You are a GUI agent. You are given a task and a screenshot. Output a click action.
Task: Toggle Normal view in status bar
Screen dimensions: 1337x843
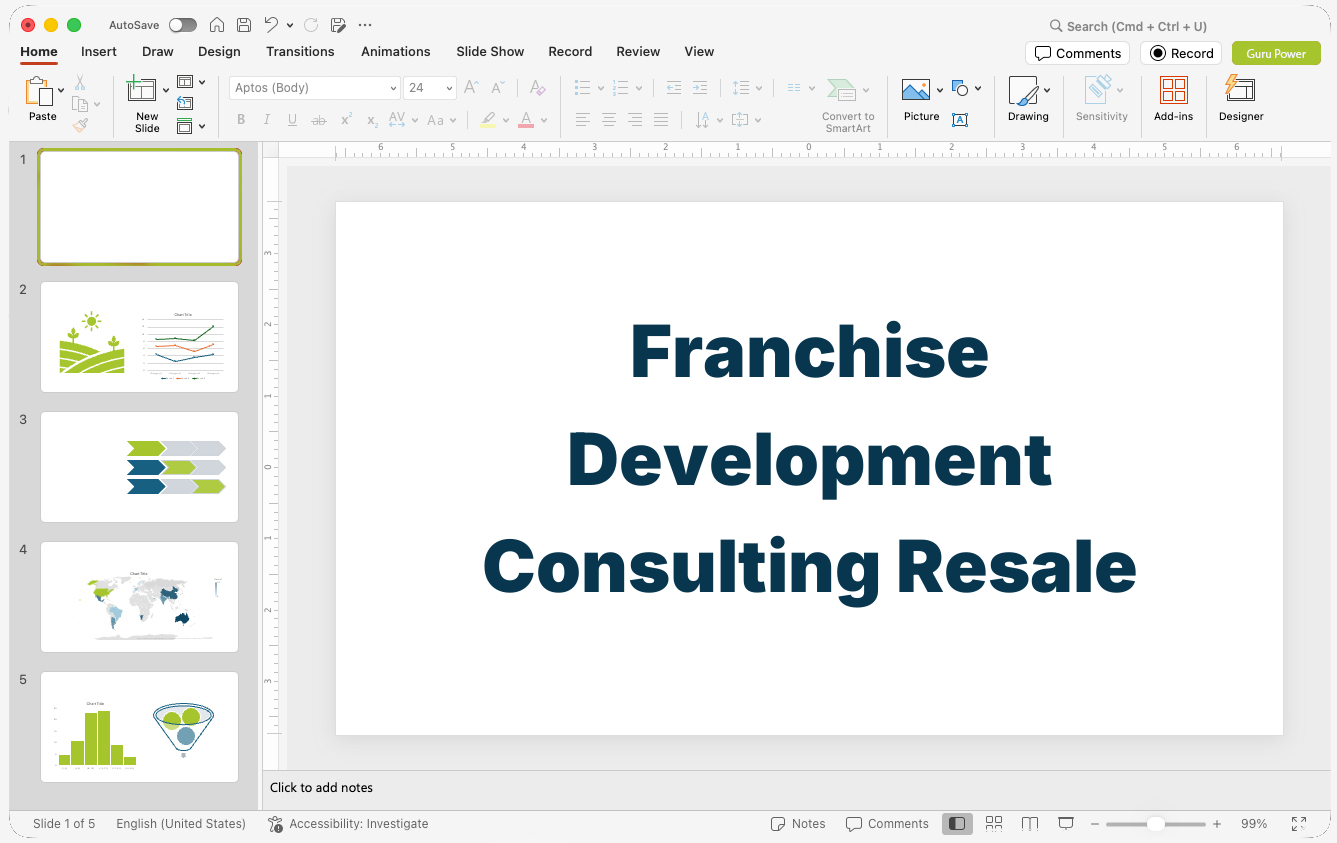957,824
